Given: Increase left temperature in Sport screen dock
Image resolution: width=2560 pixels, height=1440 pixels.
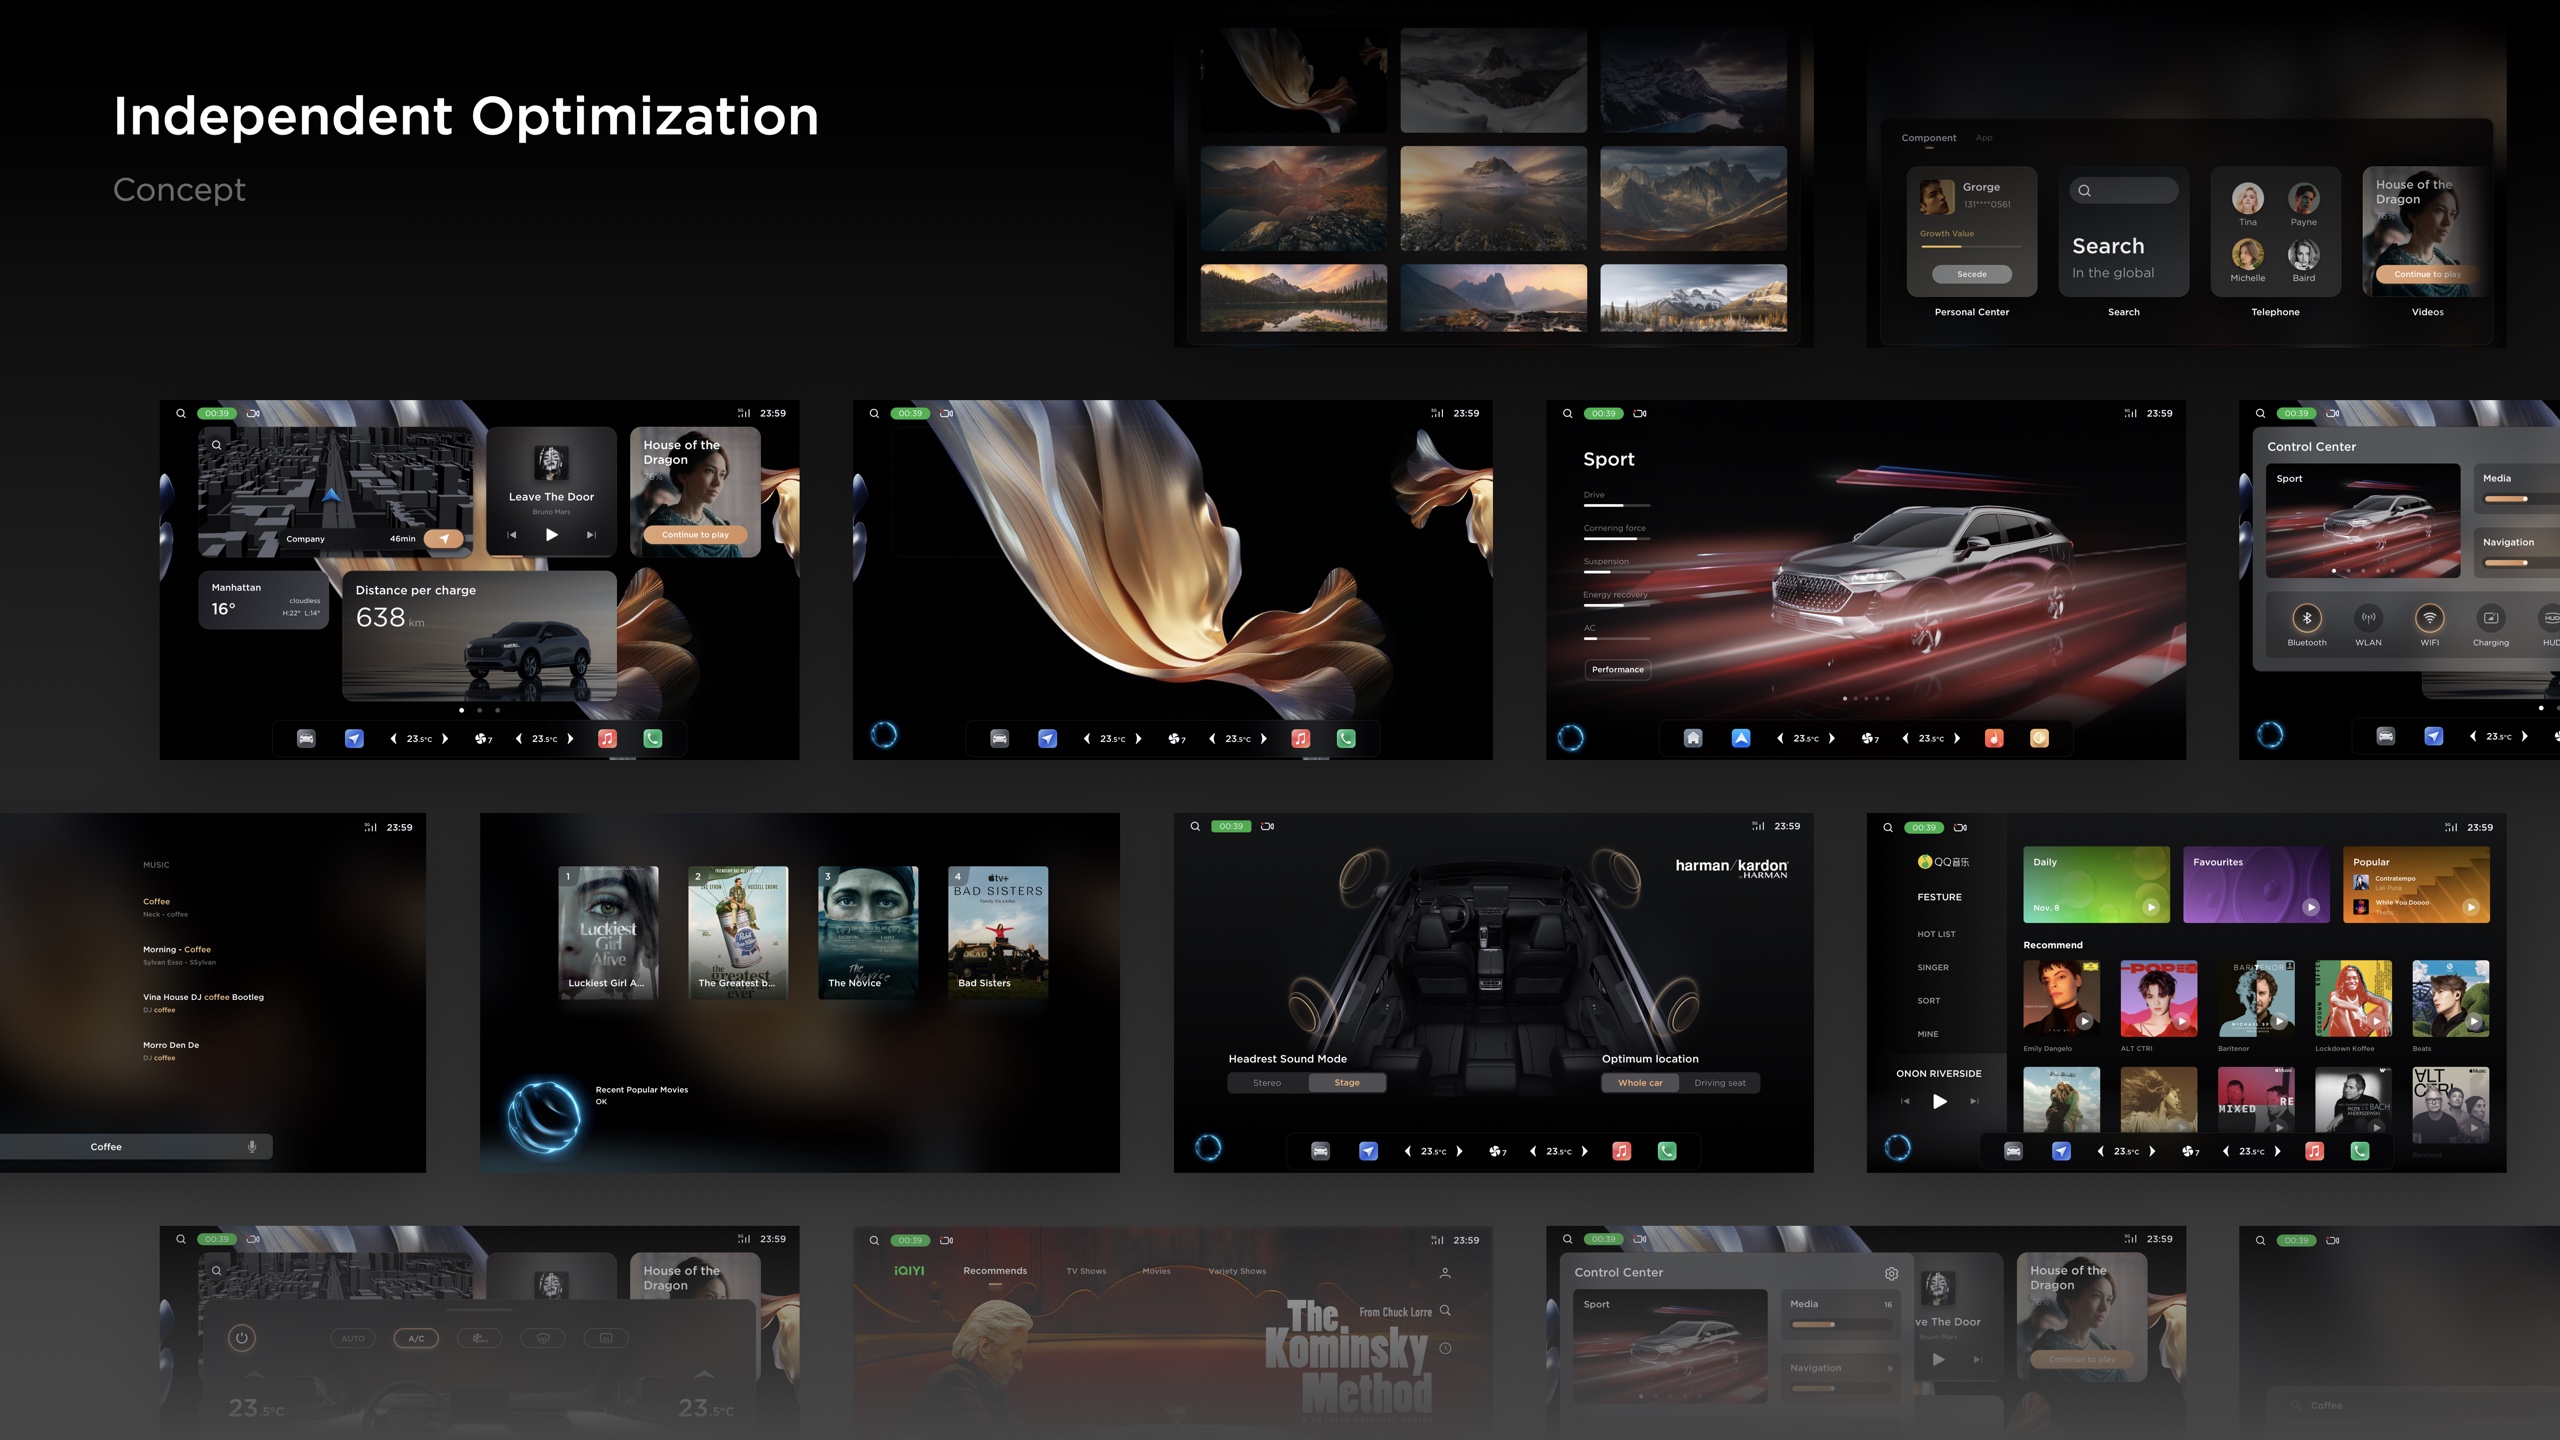Looking at the screenshot, I should (x=1832, y=739).
